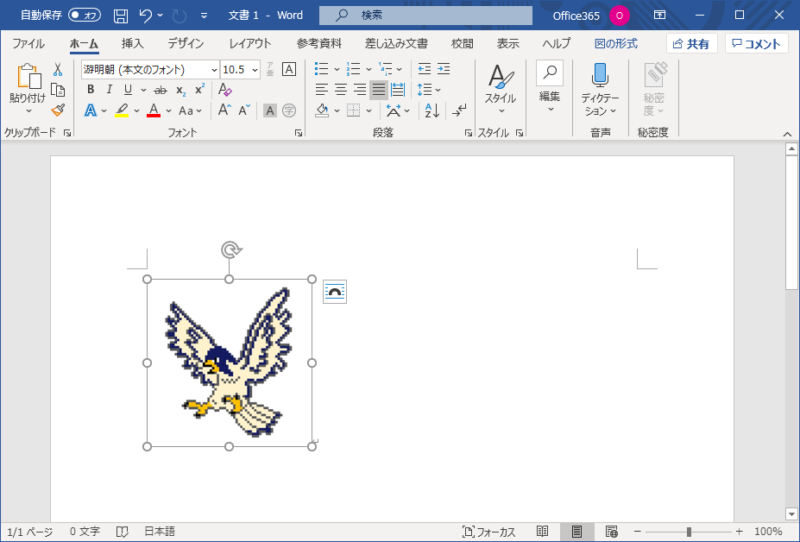The width and height of the screenshot is (800, 542).
Task: Enable Focus mode
Action: point(488,532)
